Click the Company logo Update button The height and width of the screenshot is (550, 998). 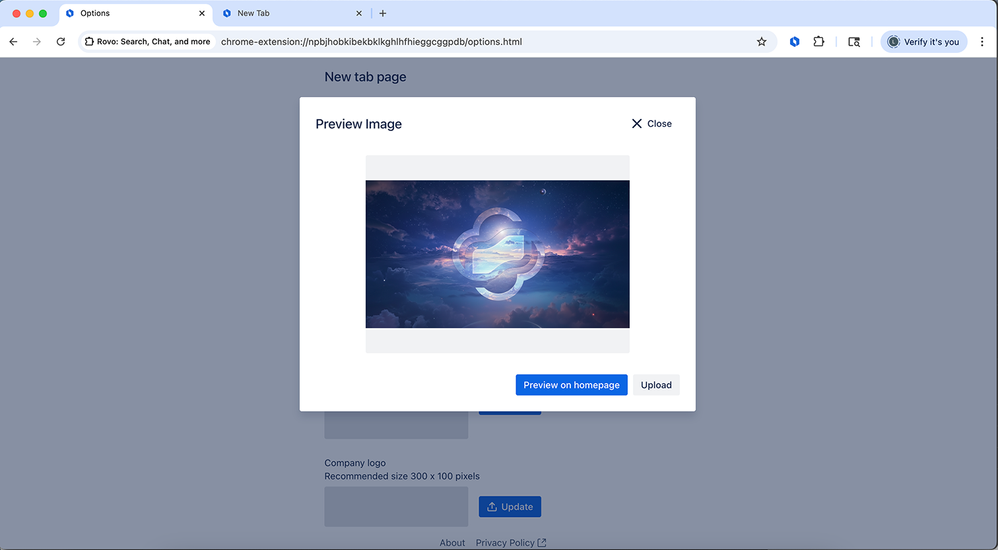click(x=510, y=507)
